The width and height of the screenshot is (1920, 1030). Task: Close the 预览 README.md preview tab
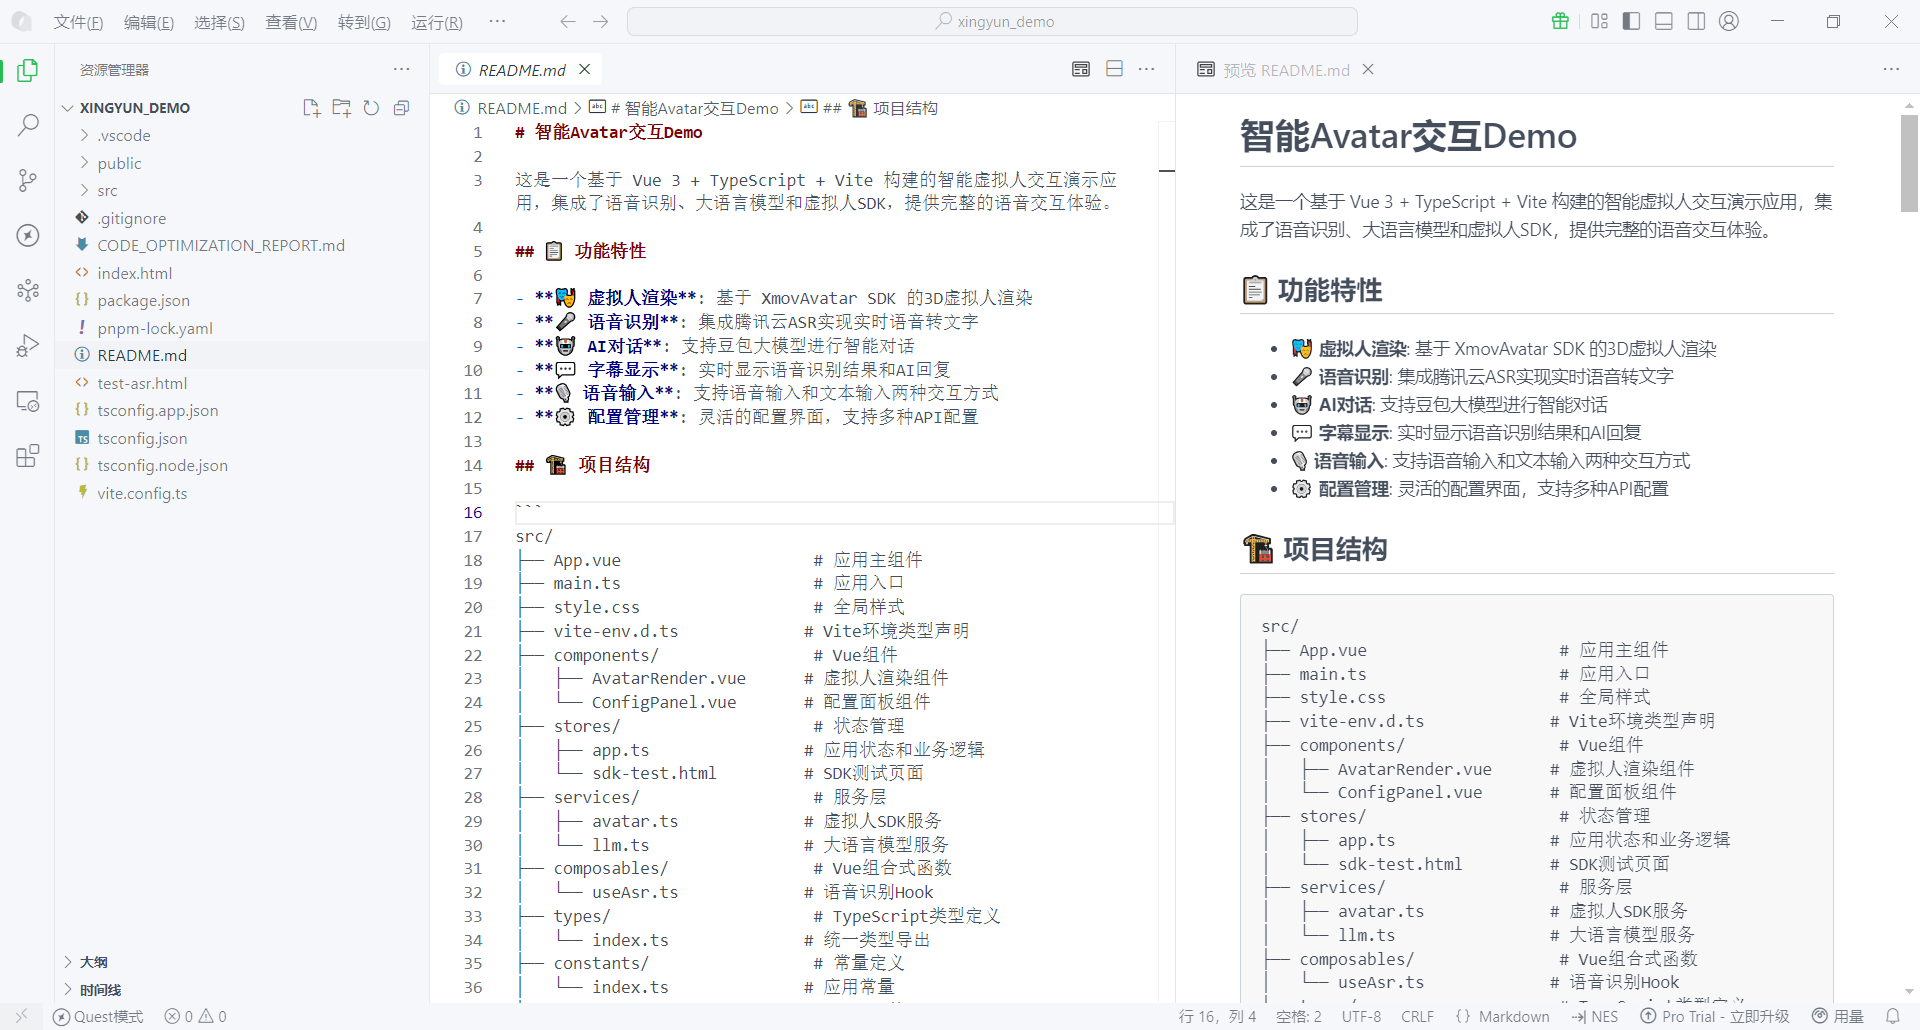(1368, 69)
